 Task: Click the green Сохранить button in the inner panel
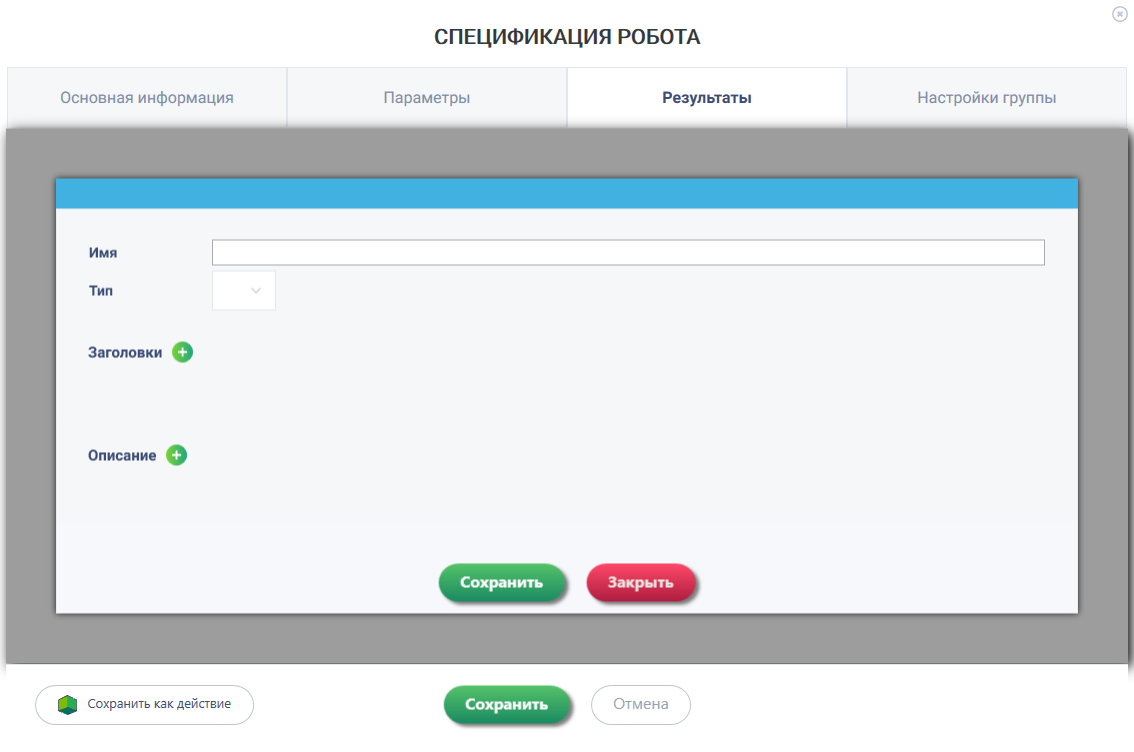click(x=501, y=582)
